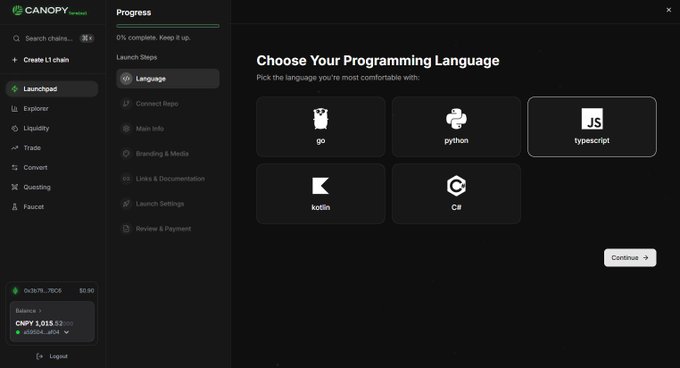The height and width of the screenshot is (368, 680).
Task: Click the $0.90 wallet value
Action: tap(87, 291)
